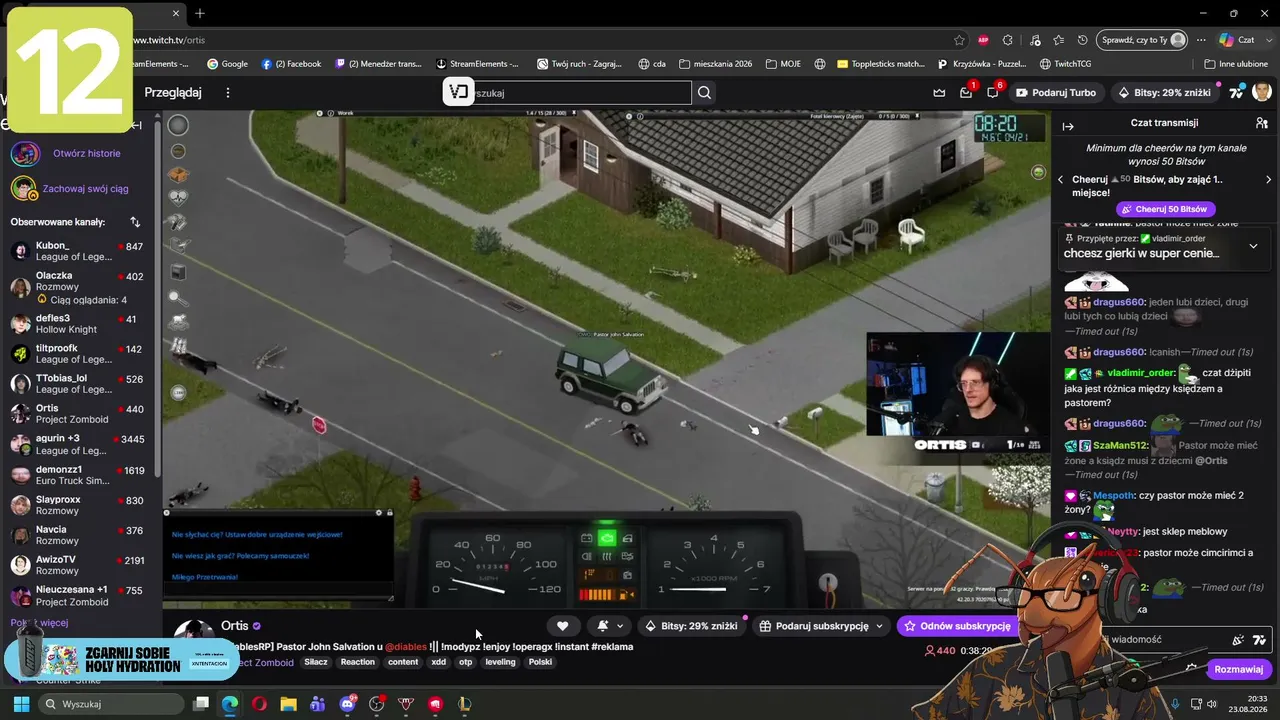The width and height of the screenshot is (1280, 720).
Task: Open the Prime crown loot icon
Action: [939, 92]
